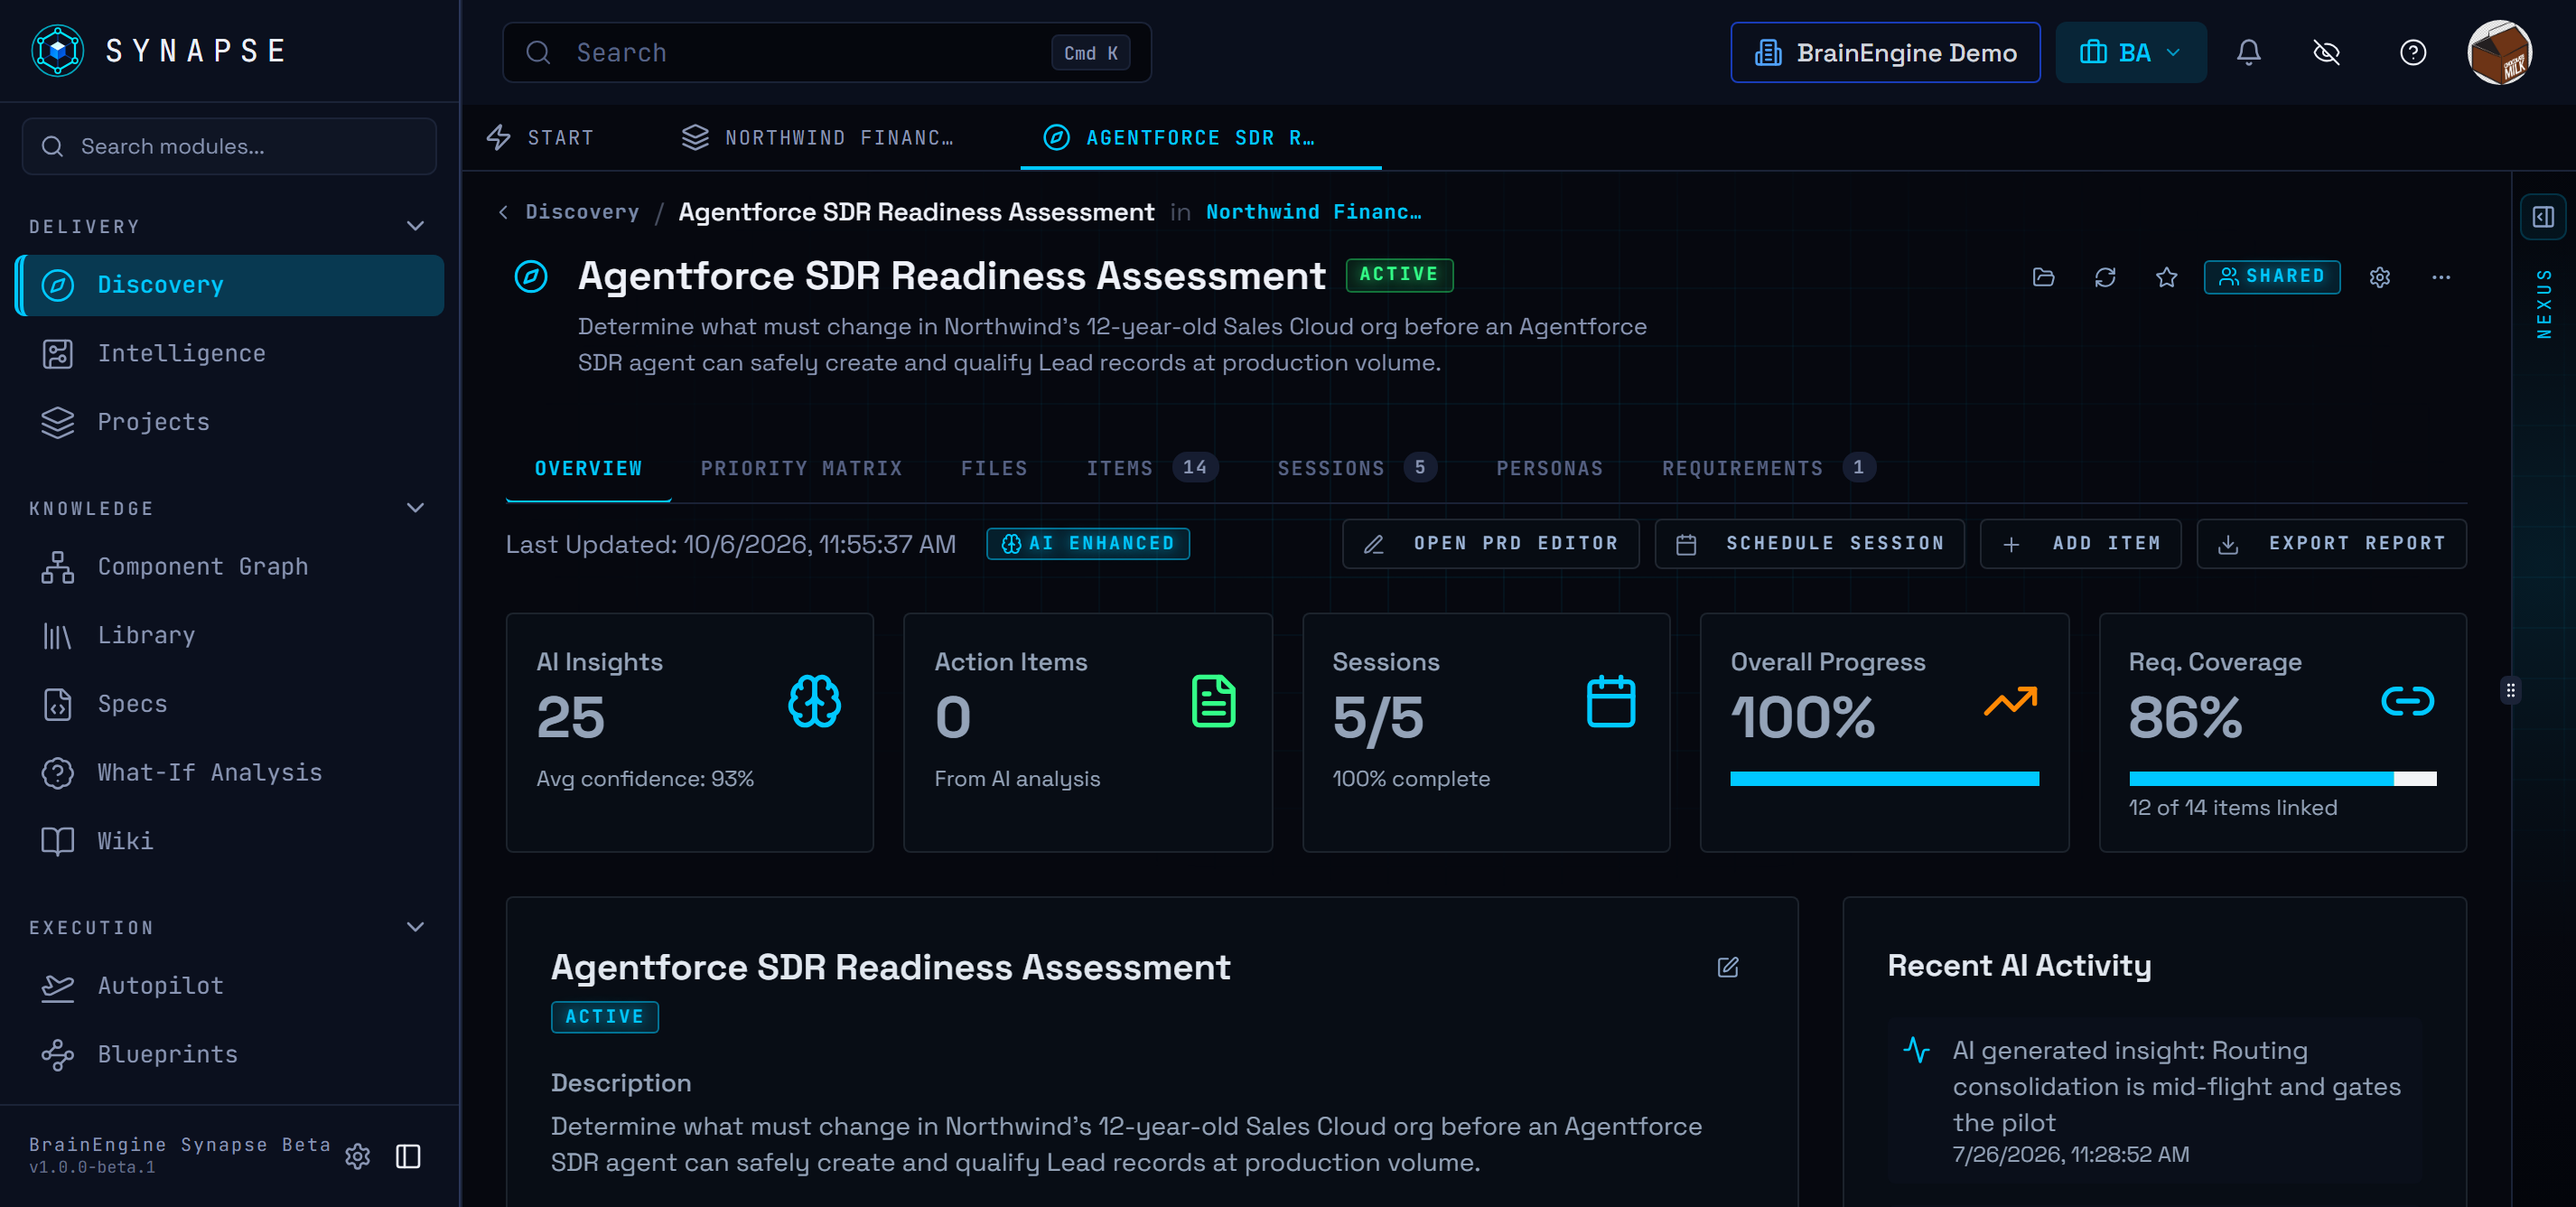Open the Intelligence module
The height and width of the screenshot is (1207, 2576).
click(230, 353)
